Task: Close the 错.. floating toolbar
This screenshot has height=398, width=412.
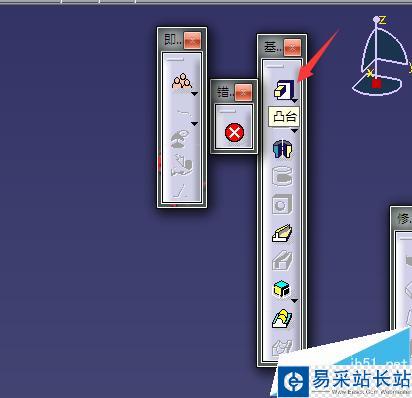Action: [244, 92]
